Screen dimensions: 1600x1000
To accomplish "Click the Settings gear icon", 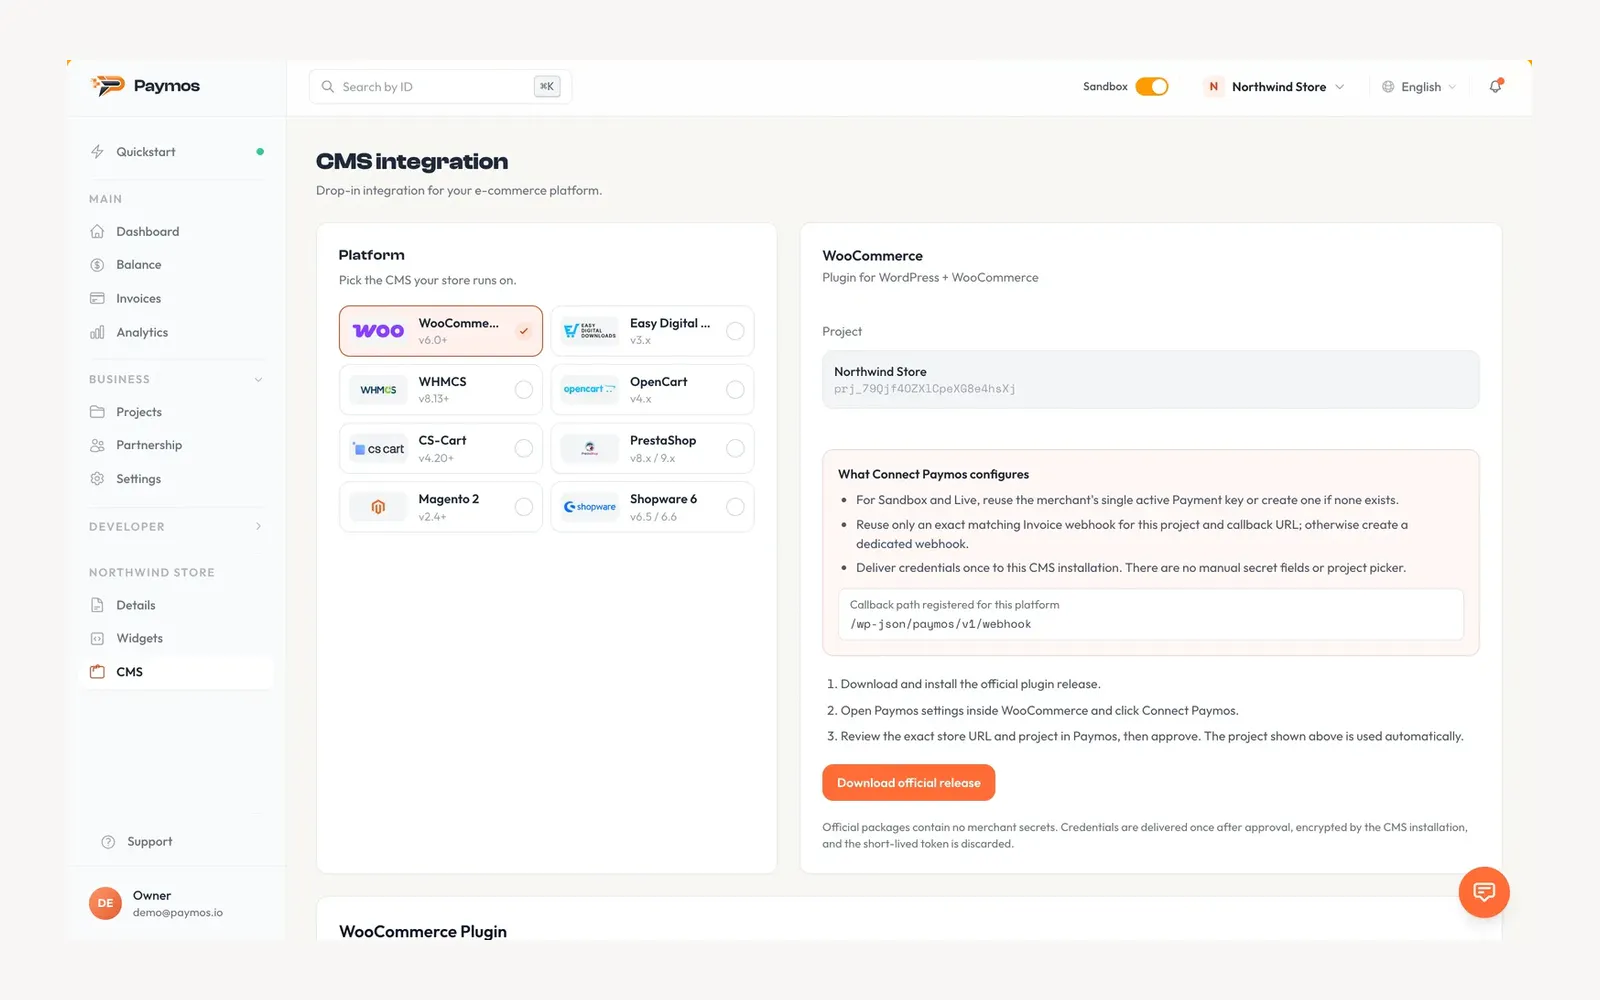I will pyautogui.click(x=97, y=479).
